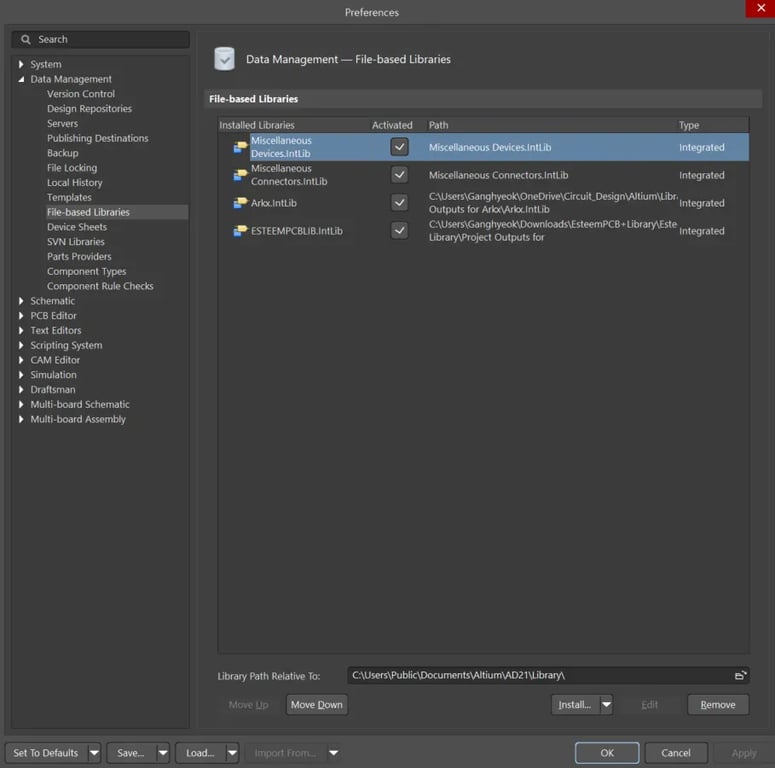Click the Cancel button

tap(676, 753)
